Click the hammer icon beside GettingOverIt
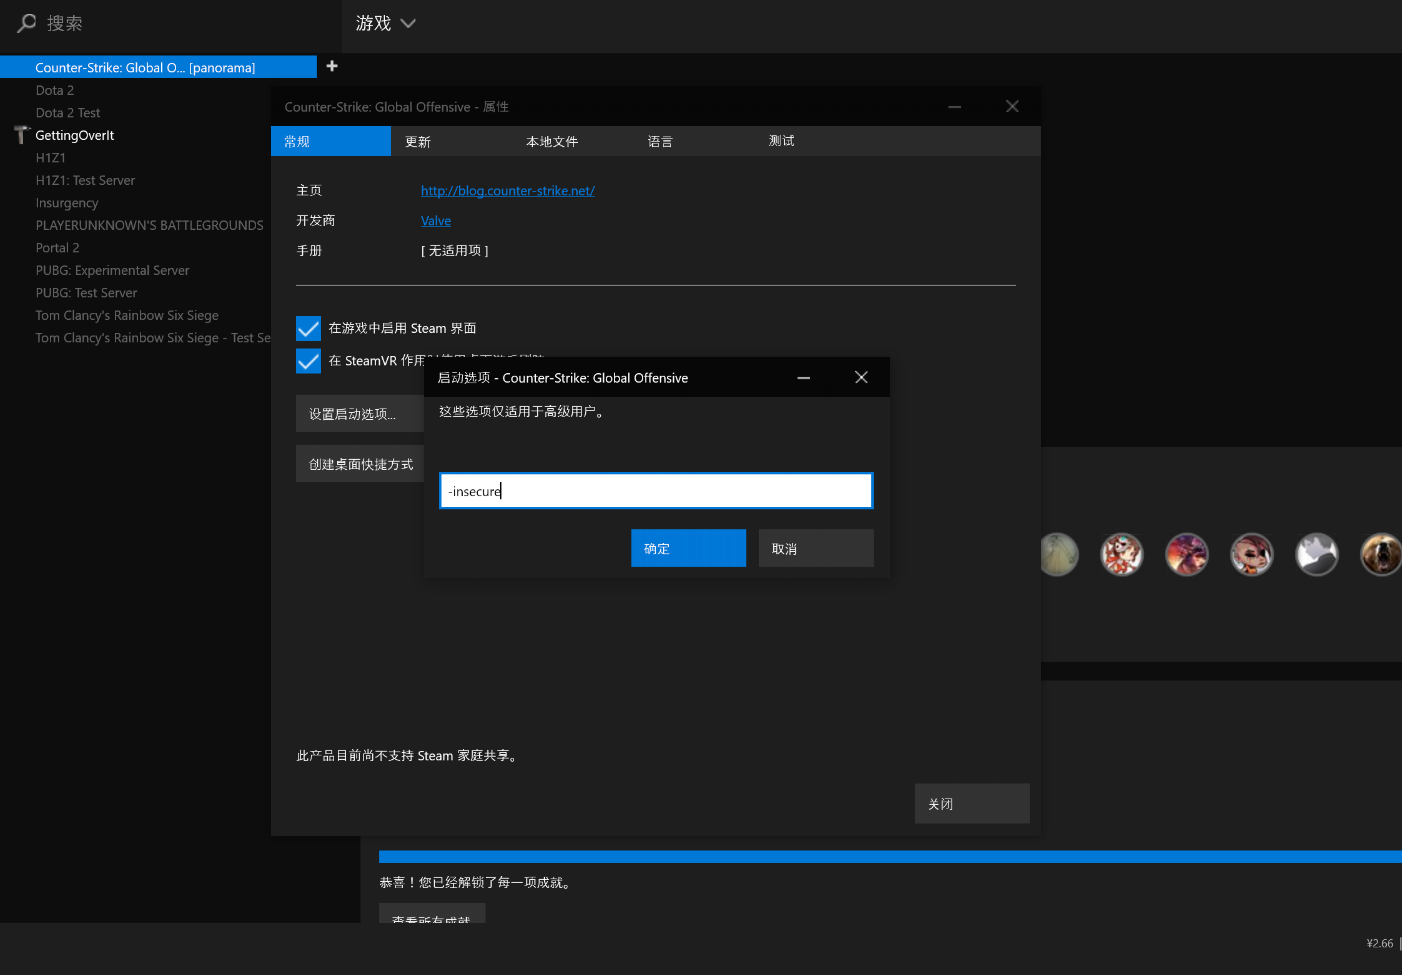 (x=21, y=135)
